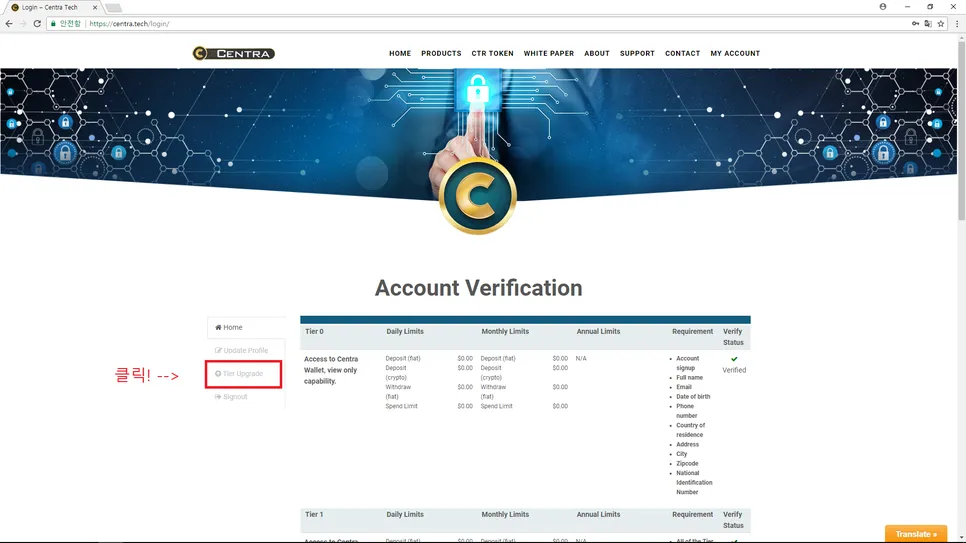Click the Tier 0 Monthly Limits column header
The height and width of the screenshot is (543, 966).
tap(505, 332)
